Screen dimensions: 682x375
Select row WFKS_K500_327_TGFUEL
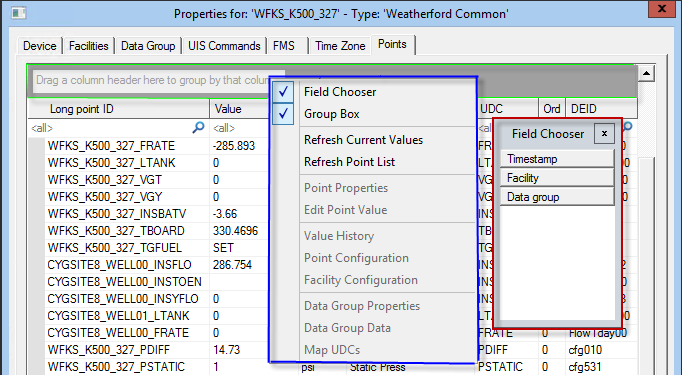click(115, 248)
